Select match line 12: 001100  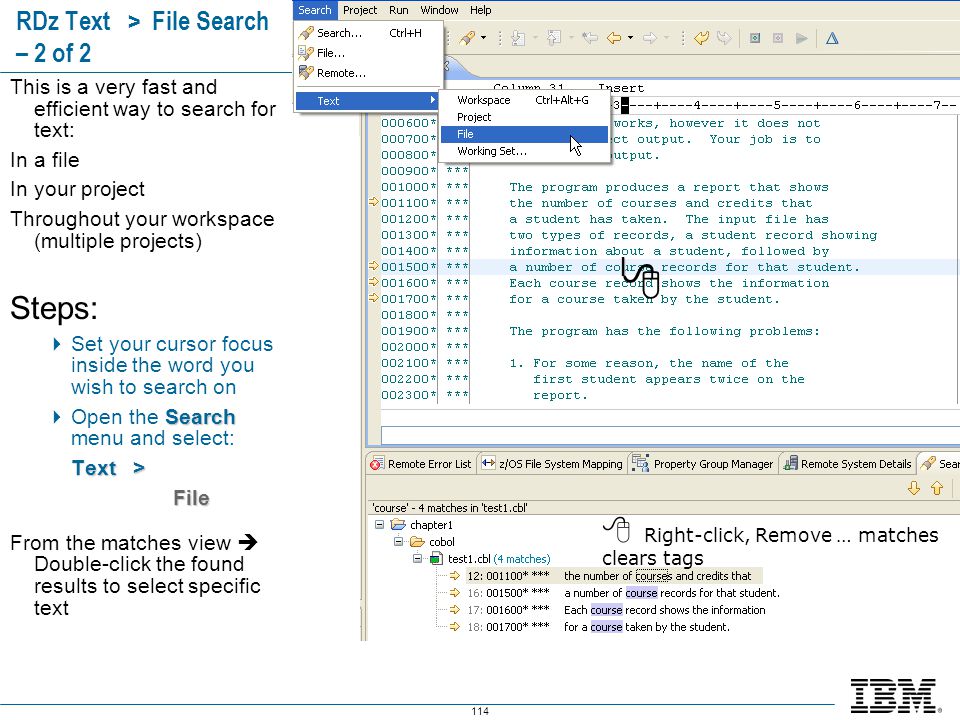pos(605,576)
